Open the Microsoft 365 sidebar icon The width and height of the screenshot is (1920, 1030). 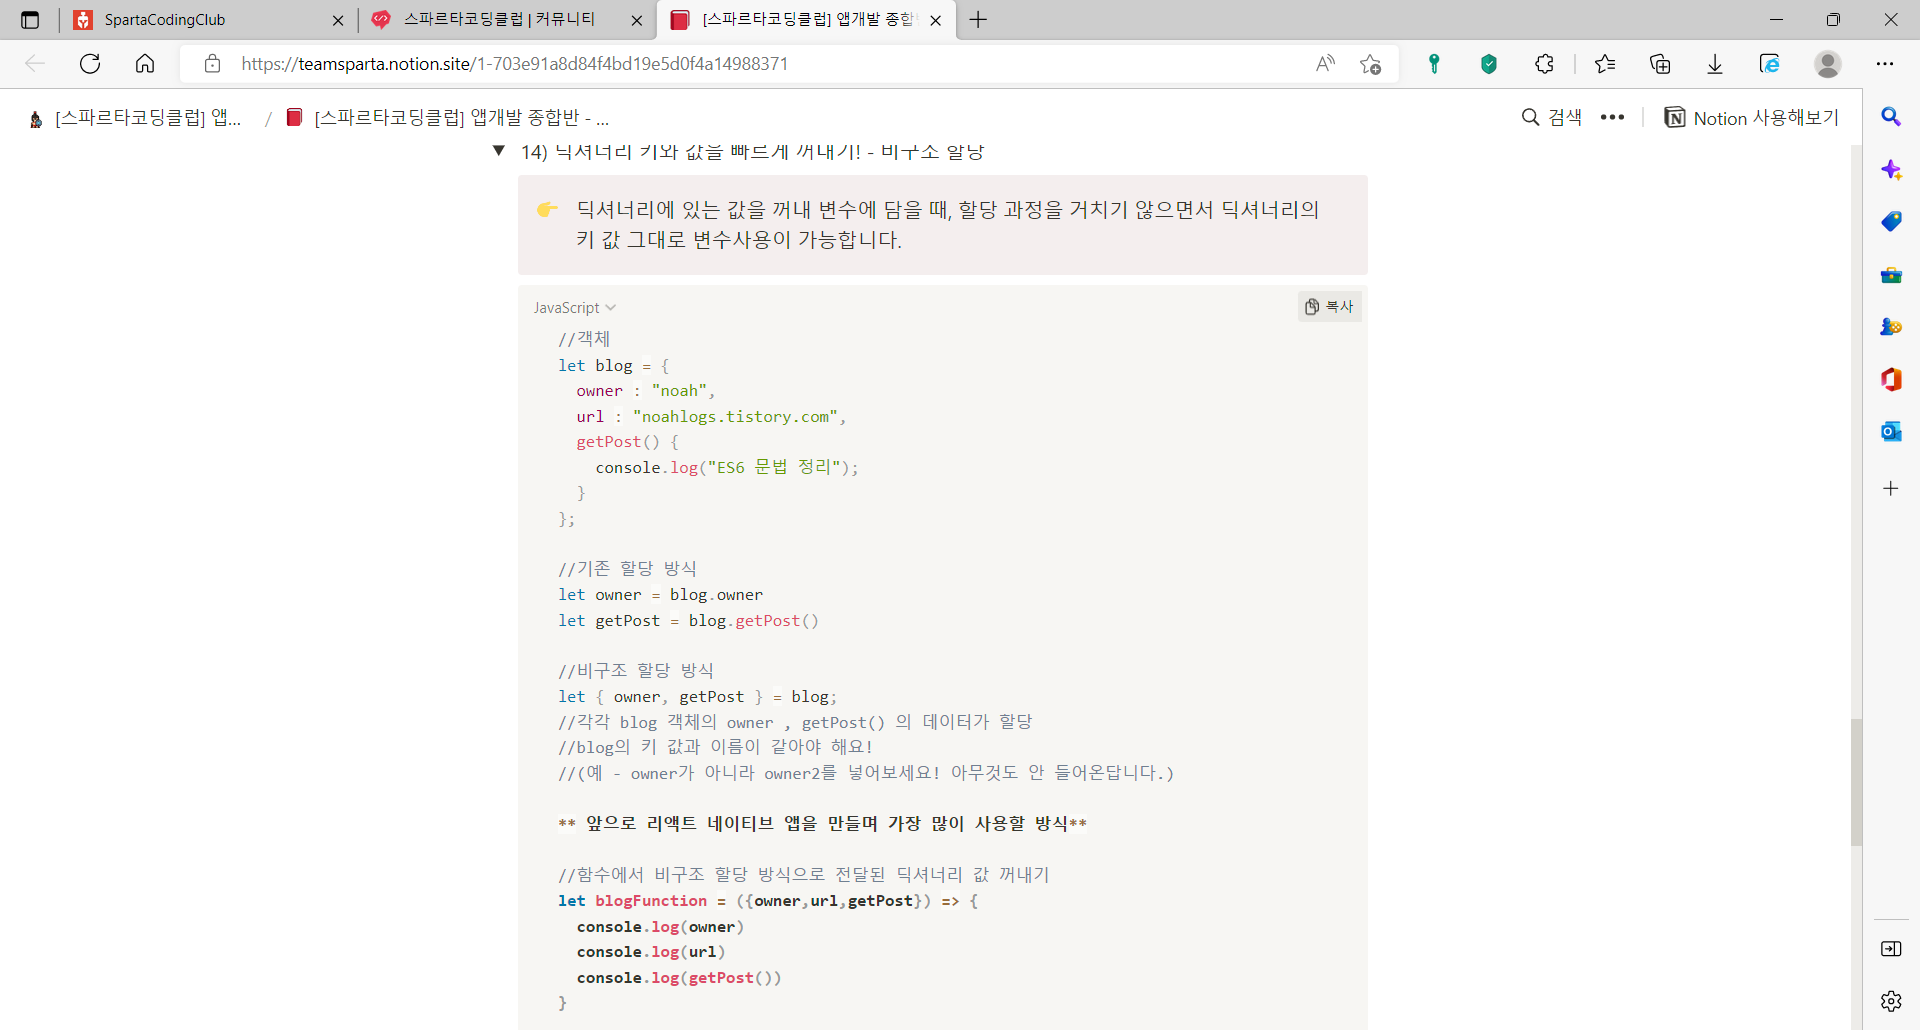pos(1891,380)
